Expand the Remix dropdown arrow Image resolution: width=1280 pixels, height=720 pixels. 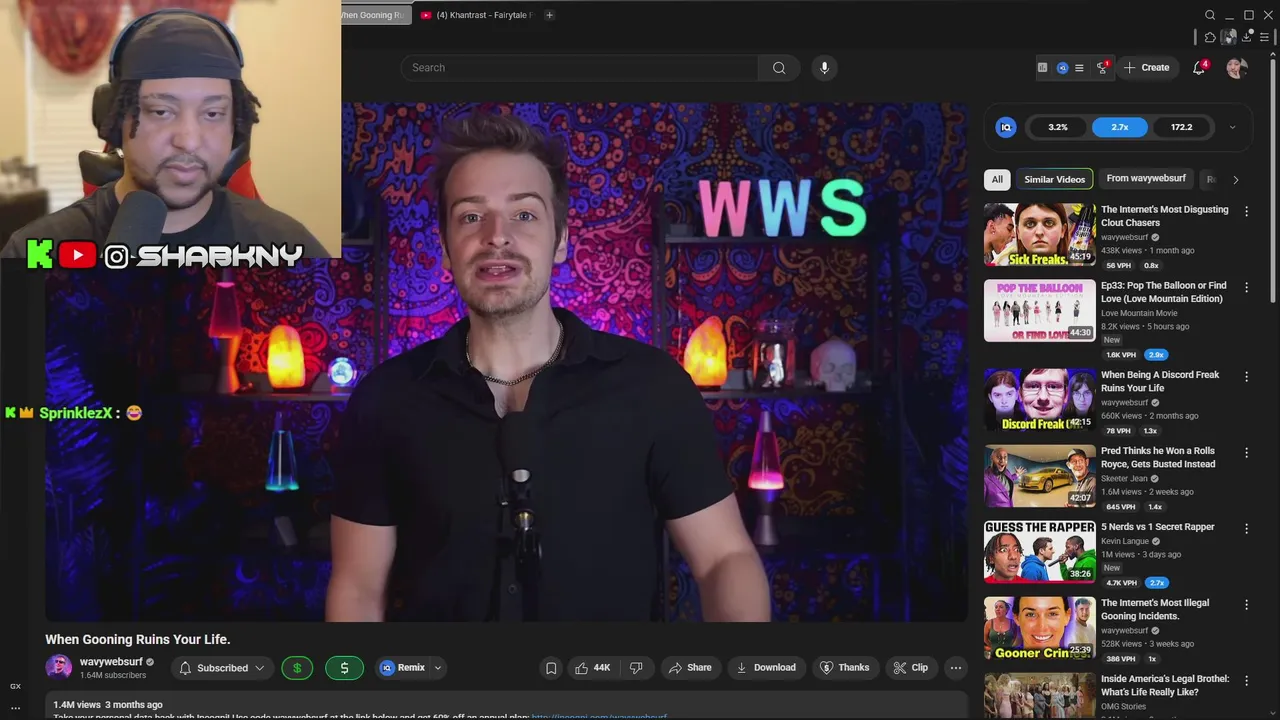[437, 668]
